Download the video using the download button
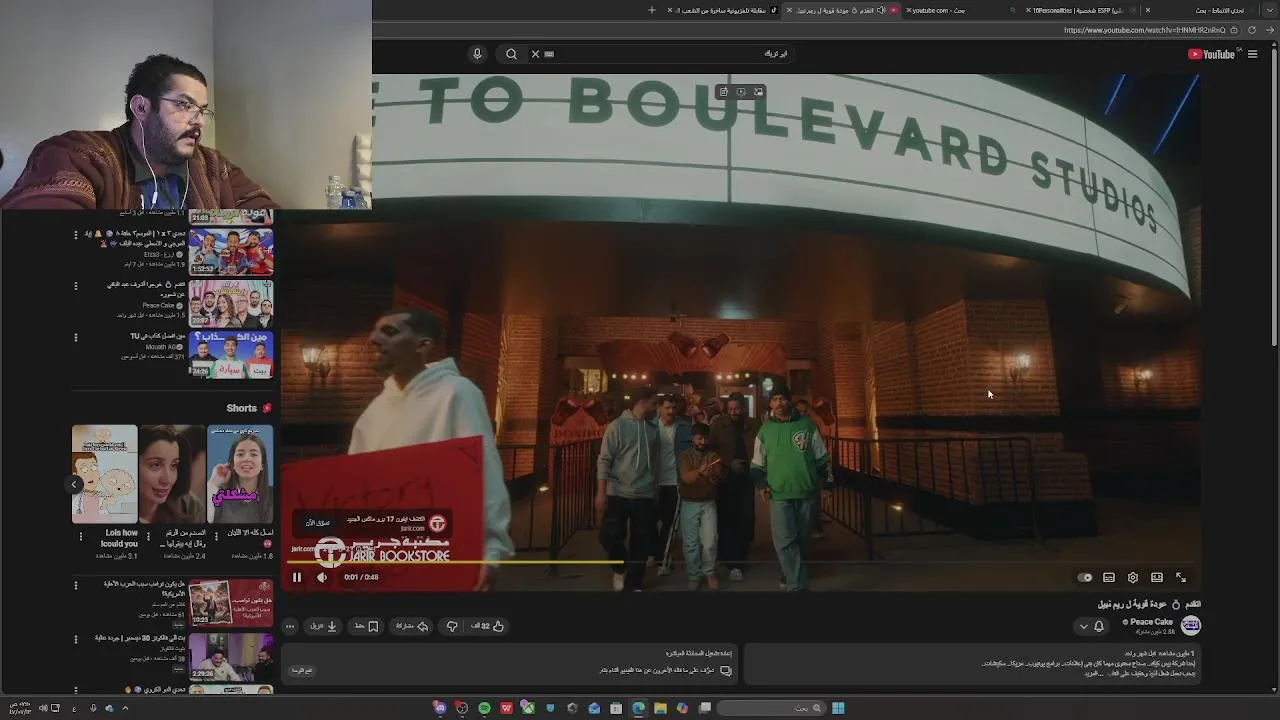The image size is (1280, 720). (x=323, y=626)
